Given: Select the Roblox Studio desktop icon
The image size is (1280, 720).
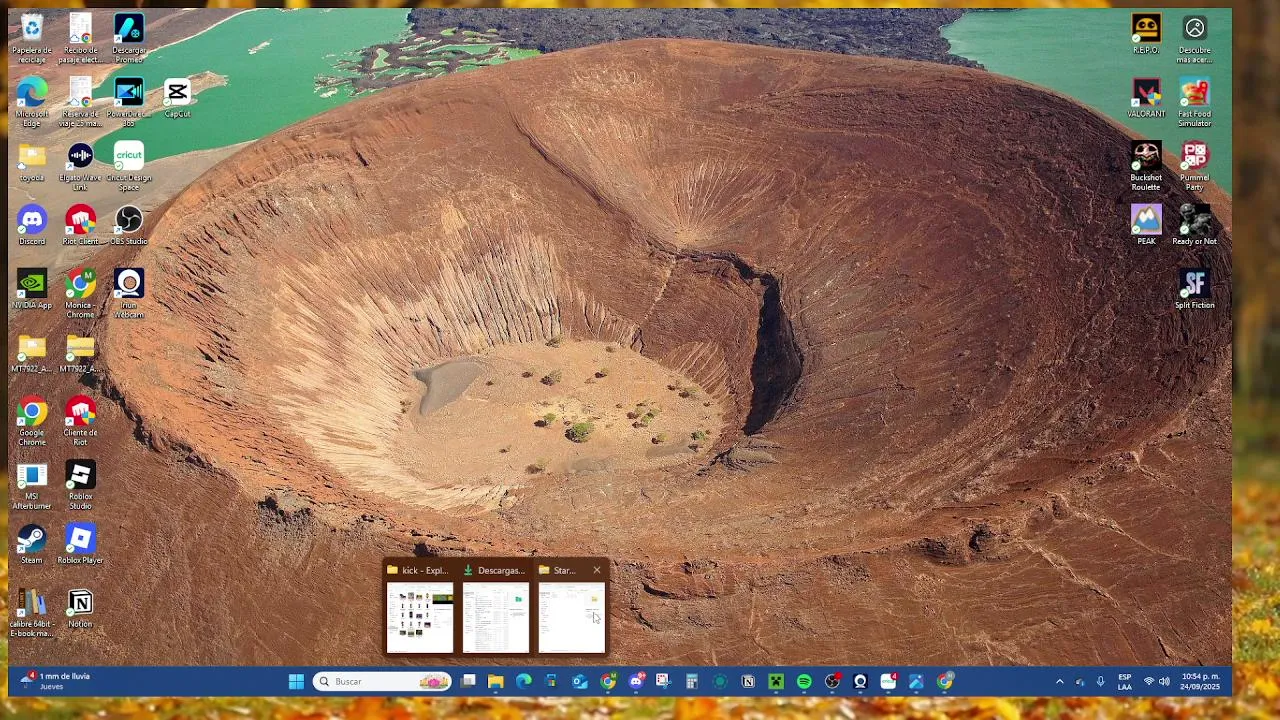Looking at the screenshot, I should coord(80,486).
